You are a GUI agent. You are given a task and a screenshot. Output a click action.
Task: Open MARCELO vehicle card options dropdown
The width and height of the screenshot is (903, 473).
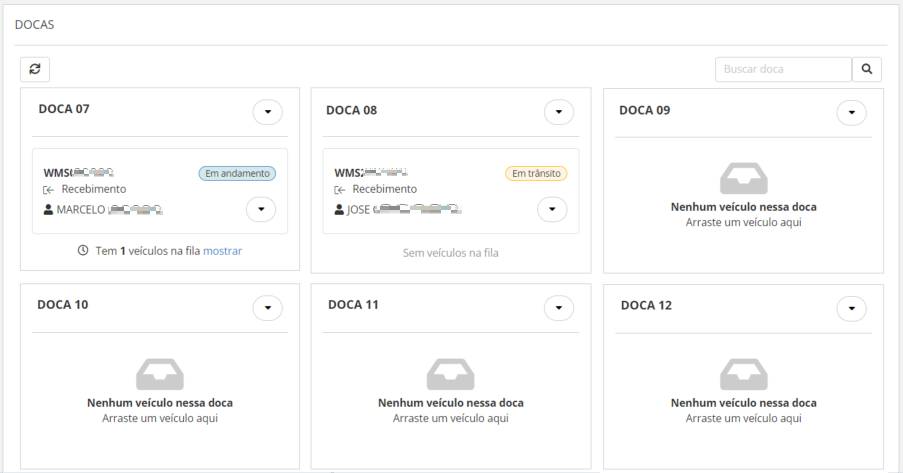[x=260, y=209]
